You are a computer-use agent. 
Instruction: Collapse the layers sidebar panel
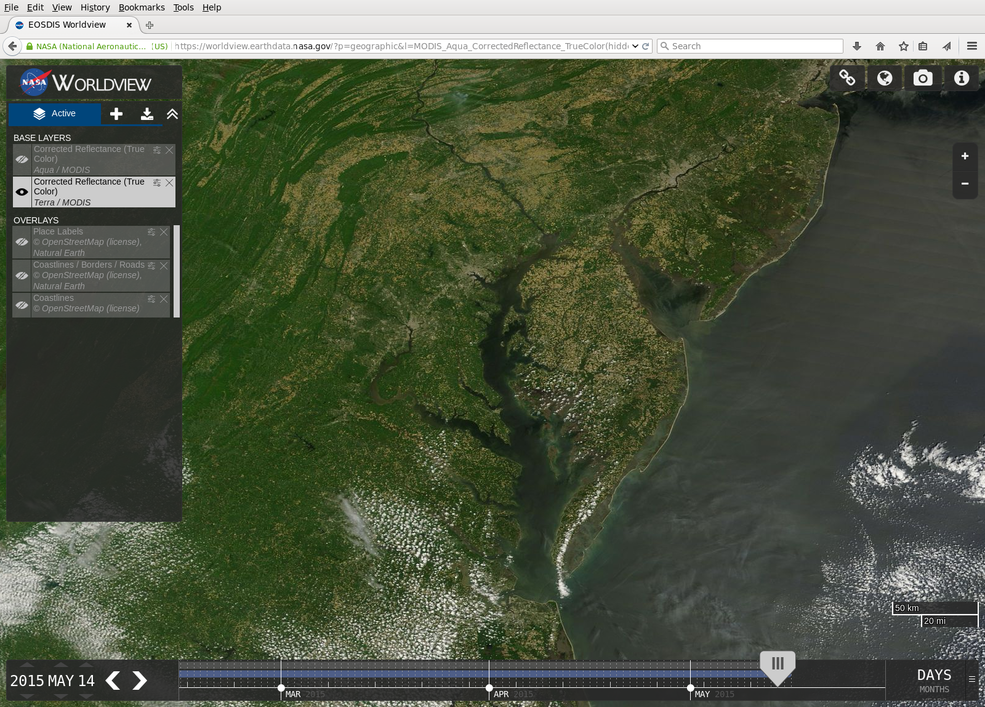[x=171, y=113]
